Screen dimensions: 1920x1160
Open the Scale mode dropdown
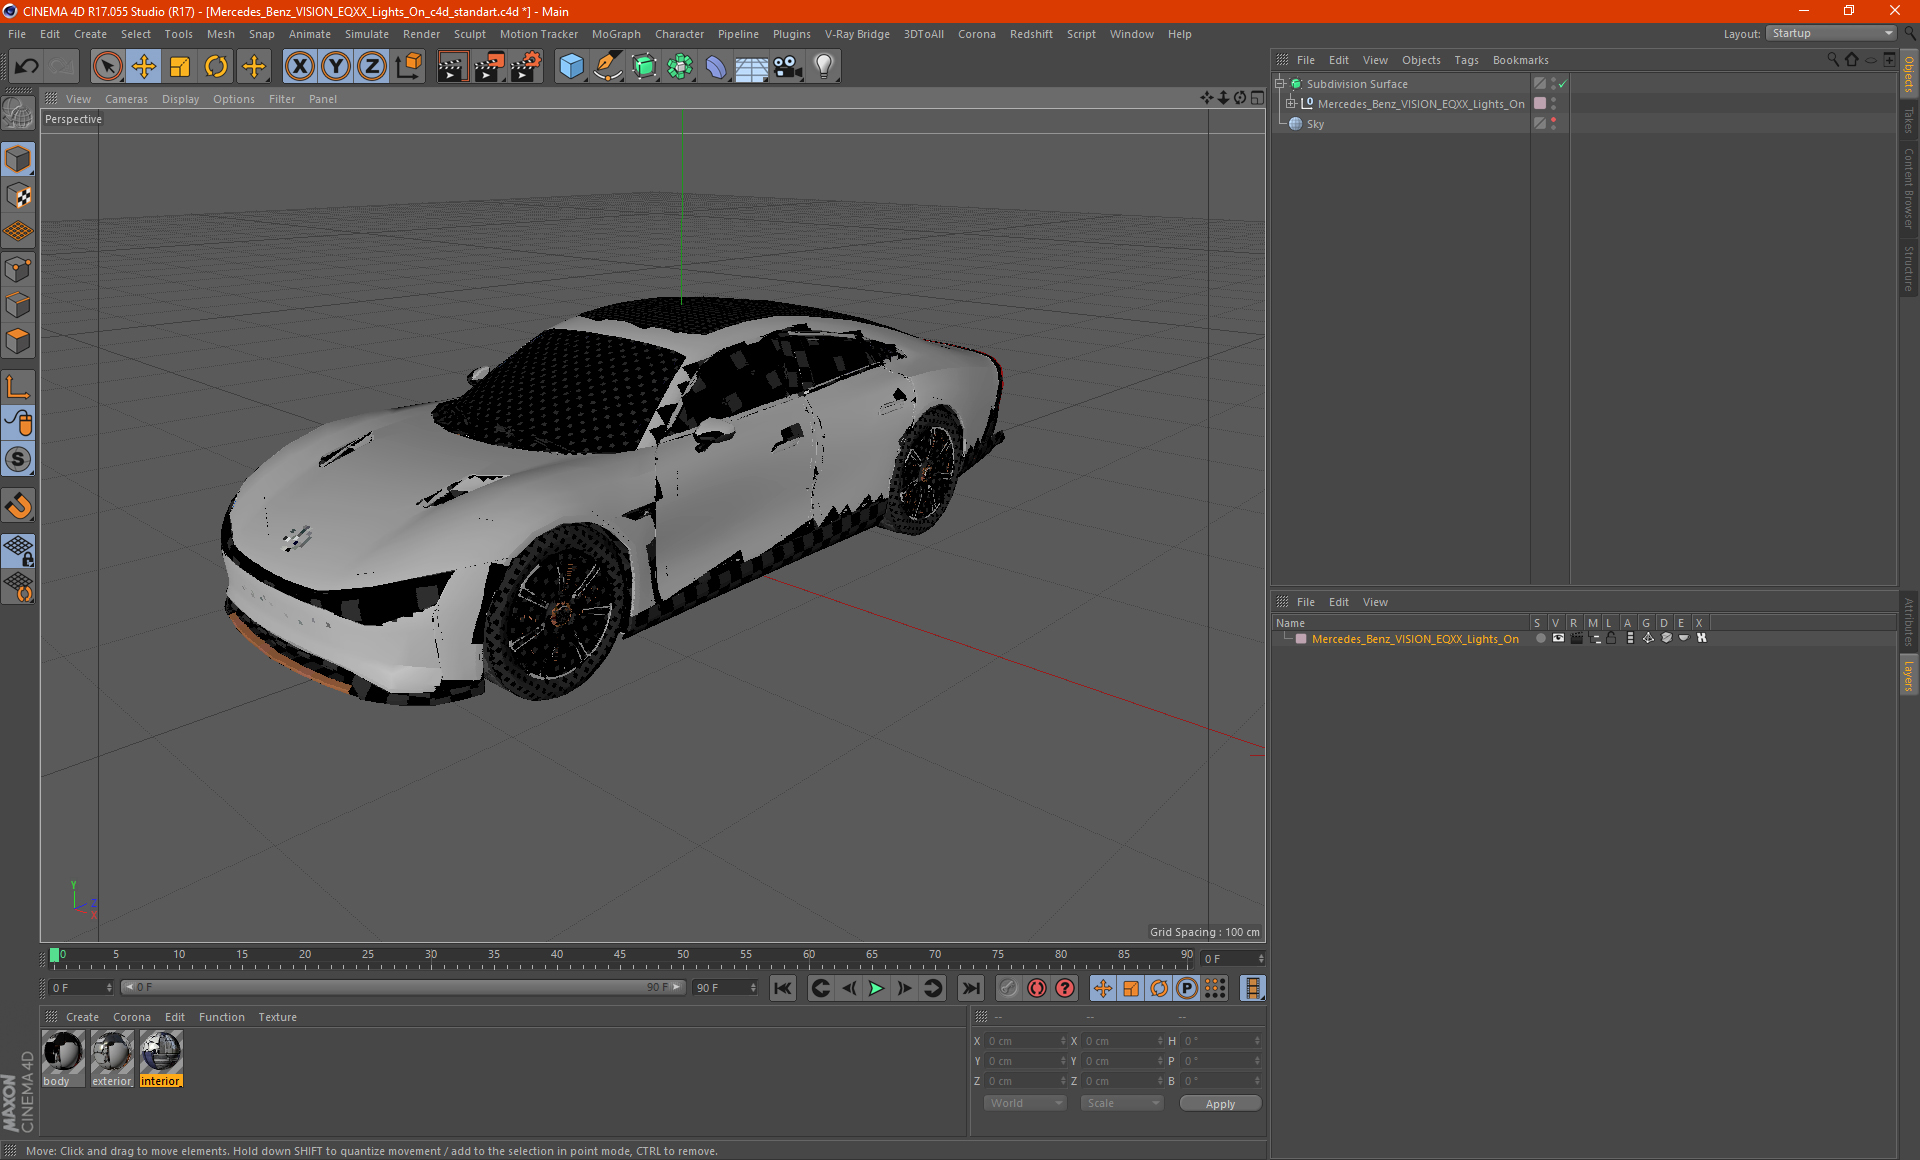coord(1122,1103)
